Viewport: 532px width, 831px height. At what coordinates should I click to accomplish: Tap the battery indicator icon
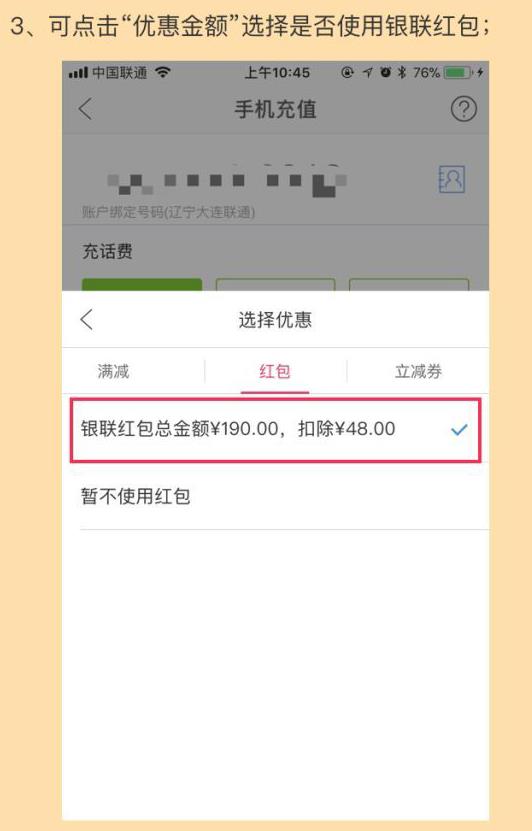pos(458,73)
